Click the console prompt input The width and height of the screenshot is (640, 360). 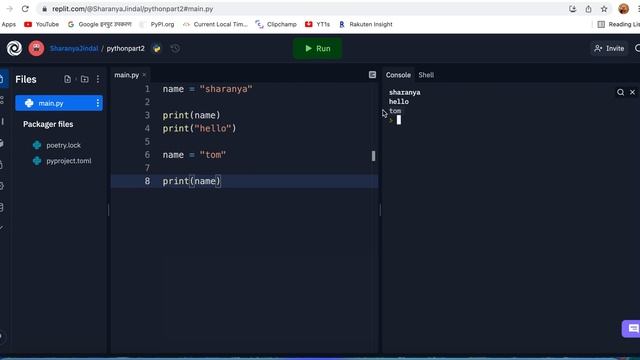pyautogui.click(x=399, y=120)
